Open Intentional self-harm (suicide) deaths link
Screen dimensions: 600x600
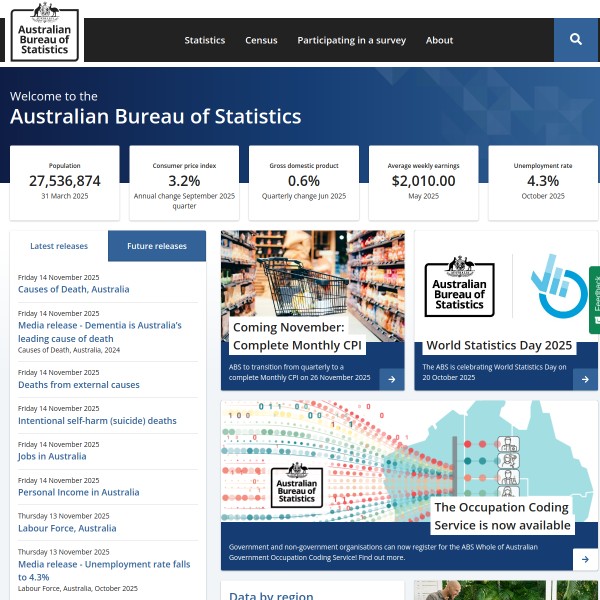tap(97, 421)
